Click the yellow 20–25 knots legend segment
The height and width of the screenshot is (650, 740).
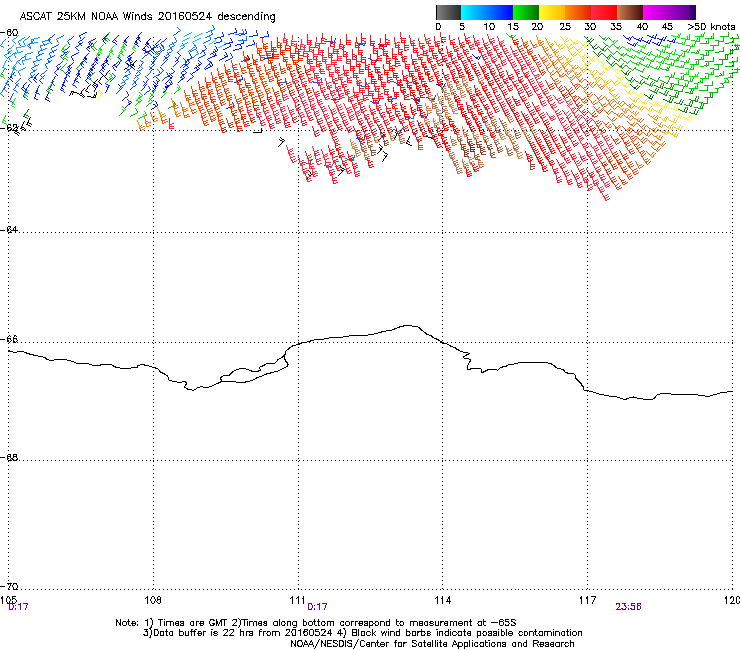pyautogui.click(x=552, y=12)
